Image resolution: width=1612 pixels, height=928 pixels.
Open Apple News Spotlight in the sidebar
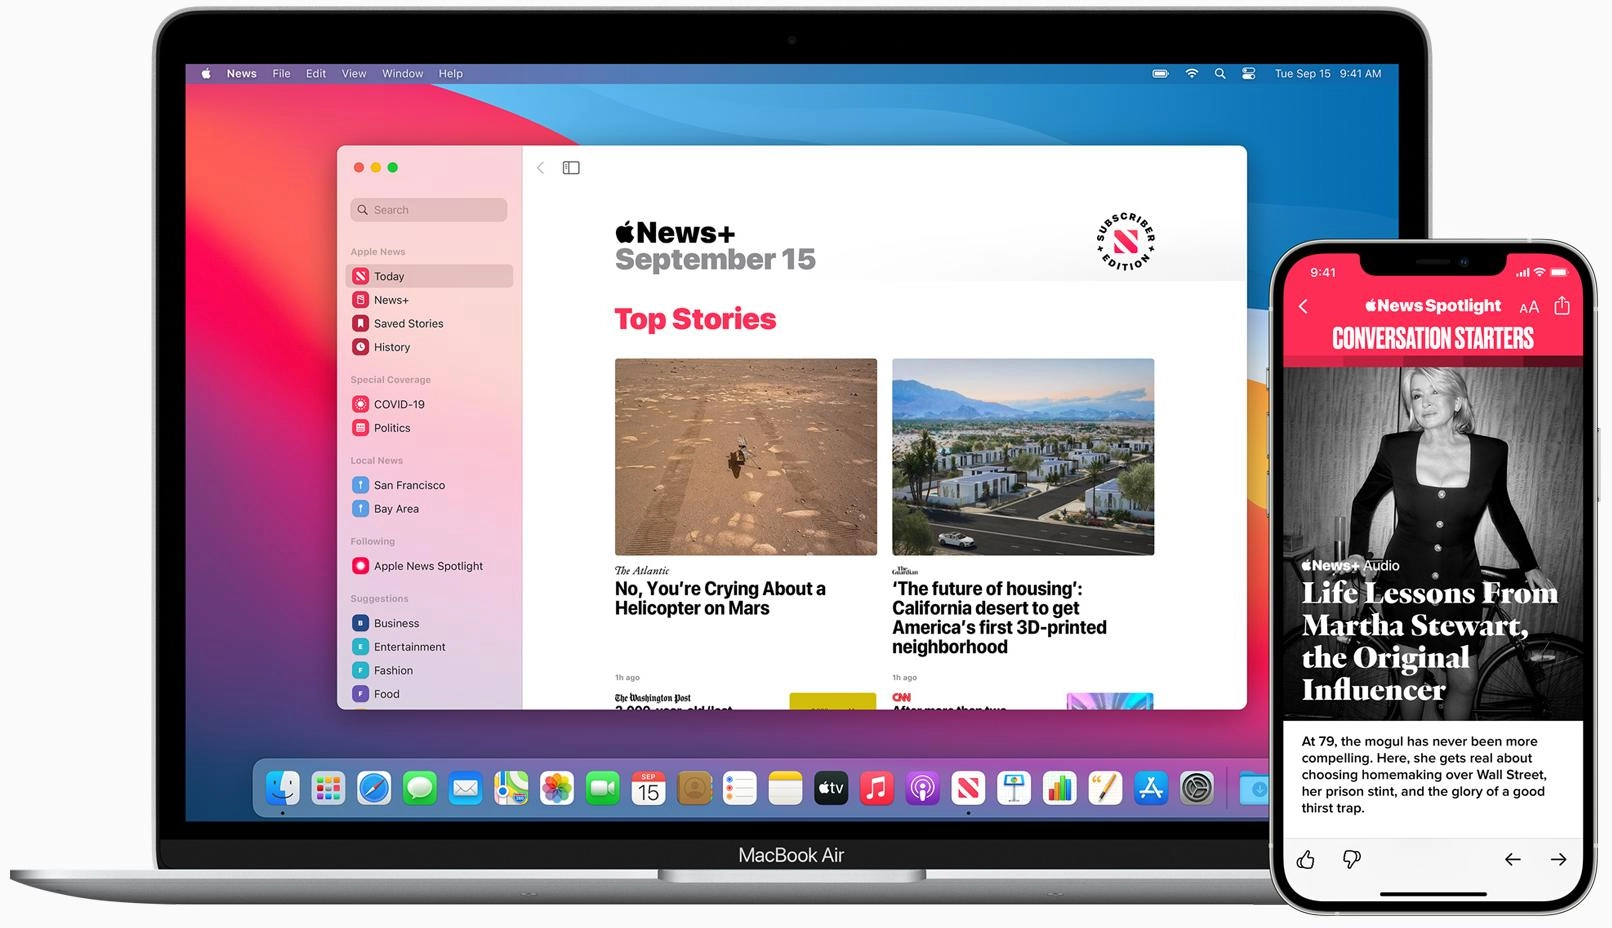click(430, 566)
